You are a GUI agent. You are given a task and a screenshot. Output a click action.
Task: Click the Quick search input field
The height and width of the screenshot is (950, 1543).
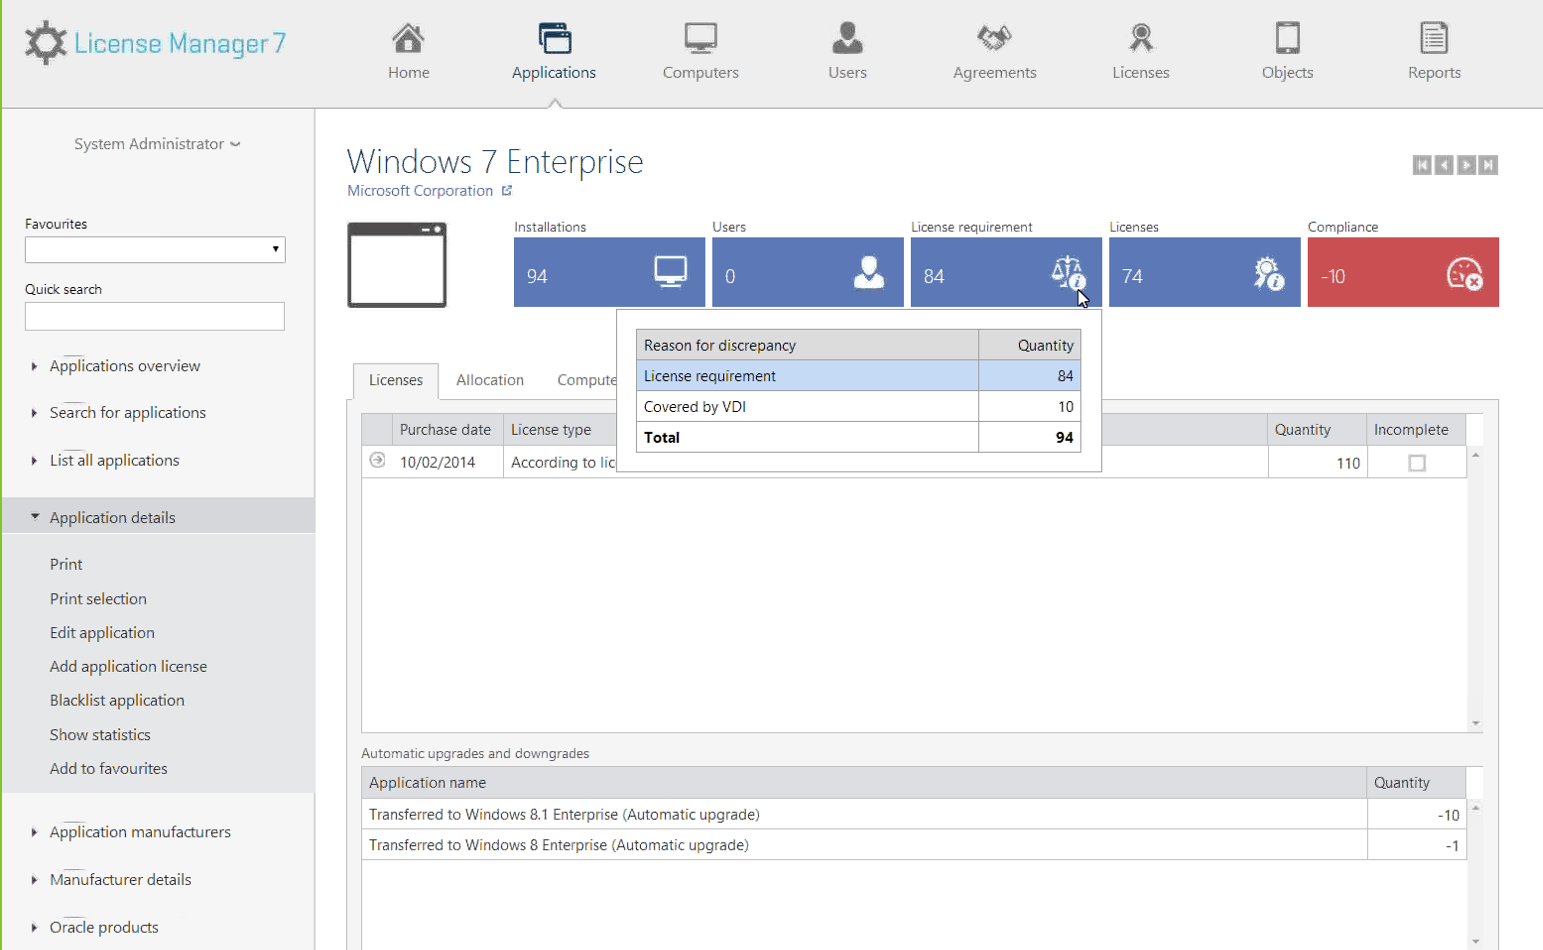tap(155, 317)
